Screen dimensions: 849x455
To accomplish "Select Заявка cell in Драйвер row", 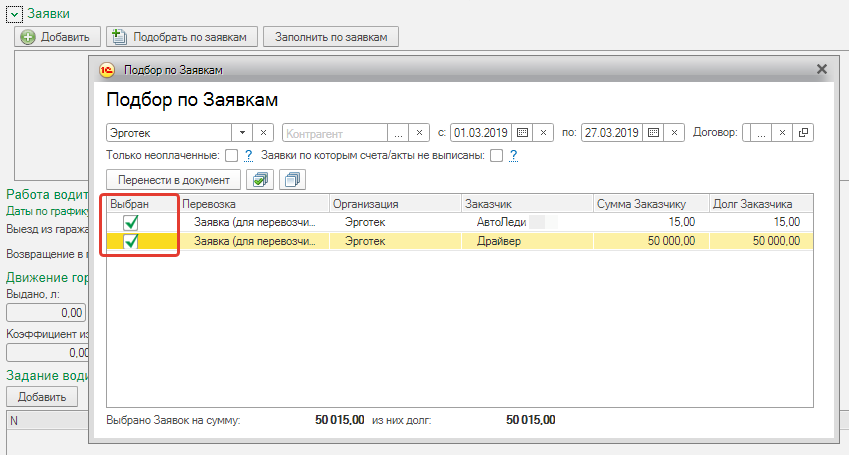I will [254, 241].
